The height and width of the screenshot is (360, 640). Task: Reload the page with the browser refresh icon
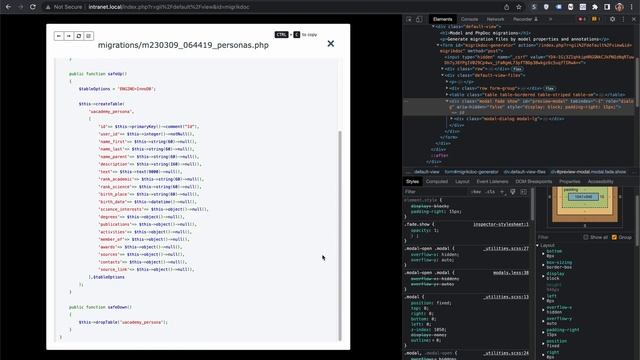point(33,7)
